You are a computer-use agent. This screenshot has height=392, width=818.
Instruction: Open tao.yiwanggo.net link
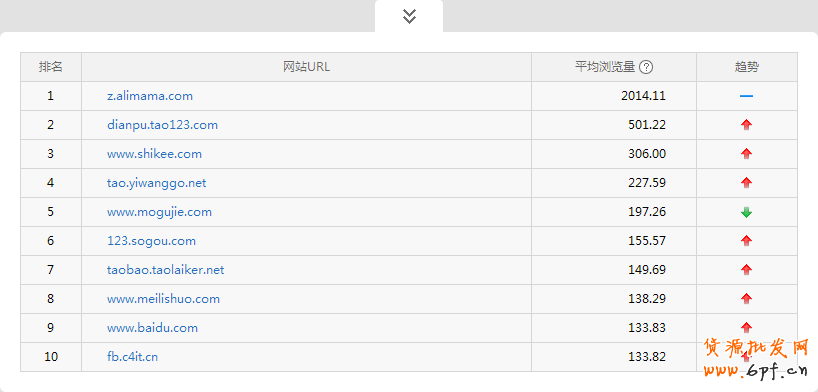(x=157, y=183)
